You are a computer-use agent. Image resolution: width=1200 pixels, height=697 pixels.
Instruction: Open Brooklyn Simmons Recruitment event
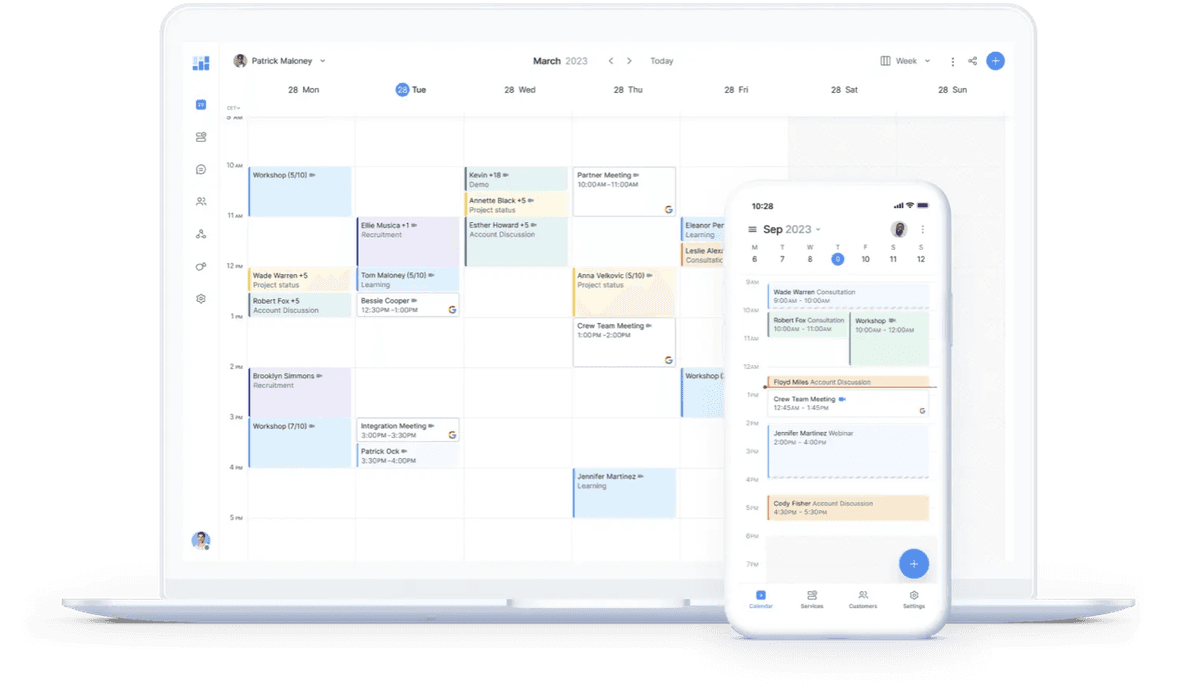point(300,392)
